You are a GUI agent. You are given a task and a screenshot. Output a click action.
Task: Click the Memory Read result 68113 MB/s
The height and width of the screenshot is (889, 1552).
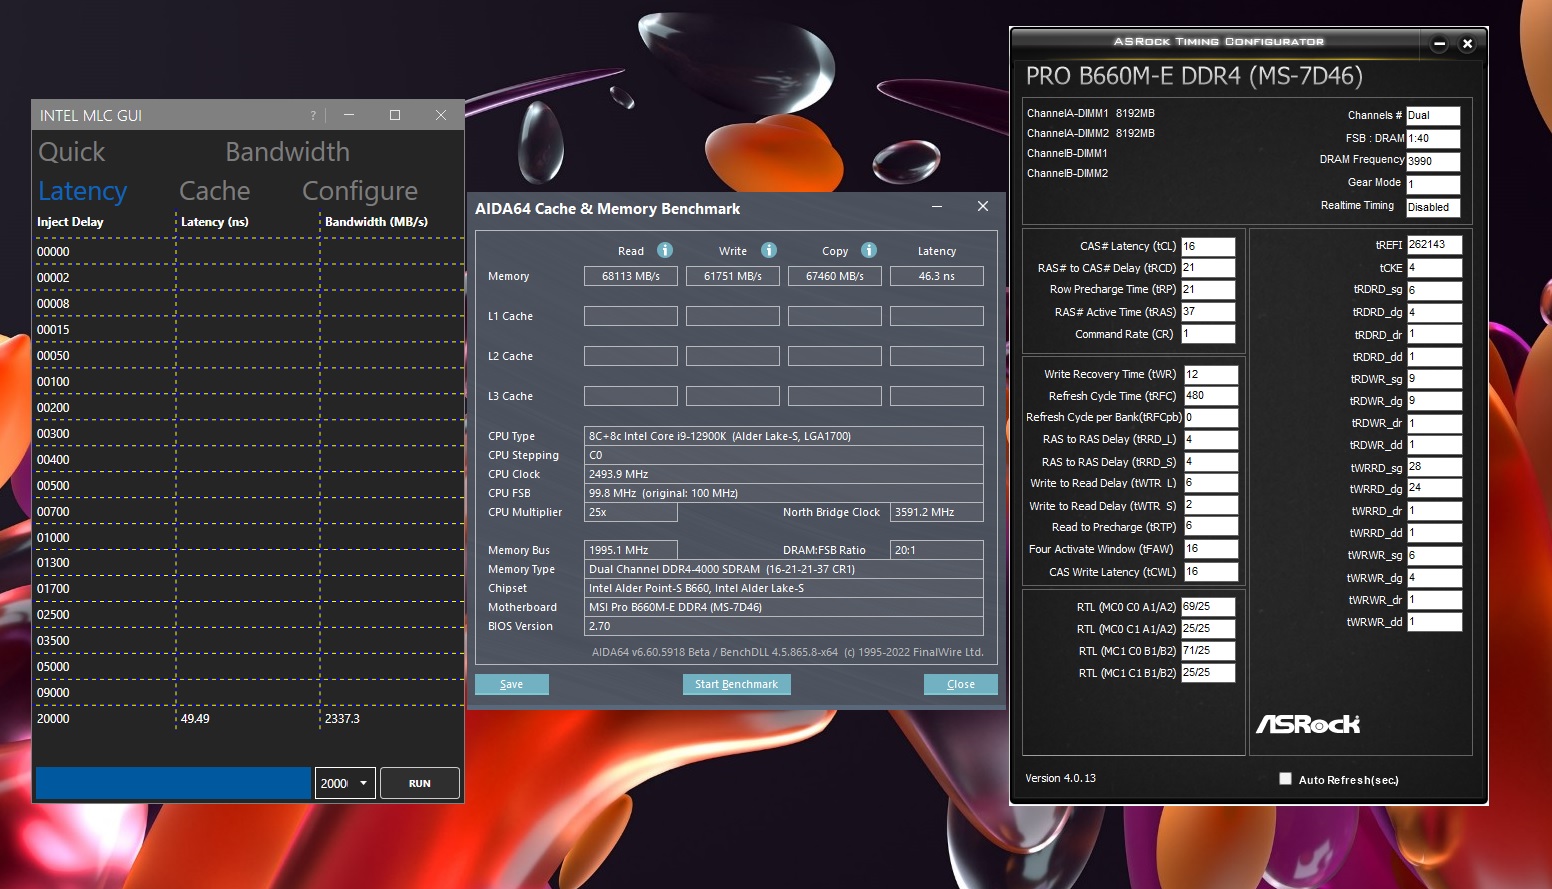click(631, 276)
